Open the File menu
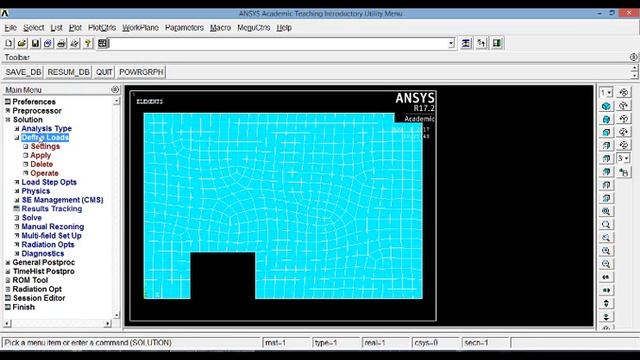640x360 pixels. (11, 28)
